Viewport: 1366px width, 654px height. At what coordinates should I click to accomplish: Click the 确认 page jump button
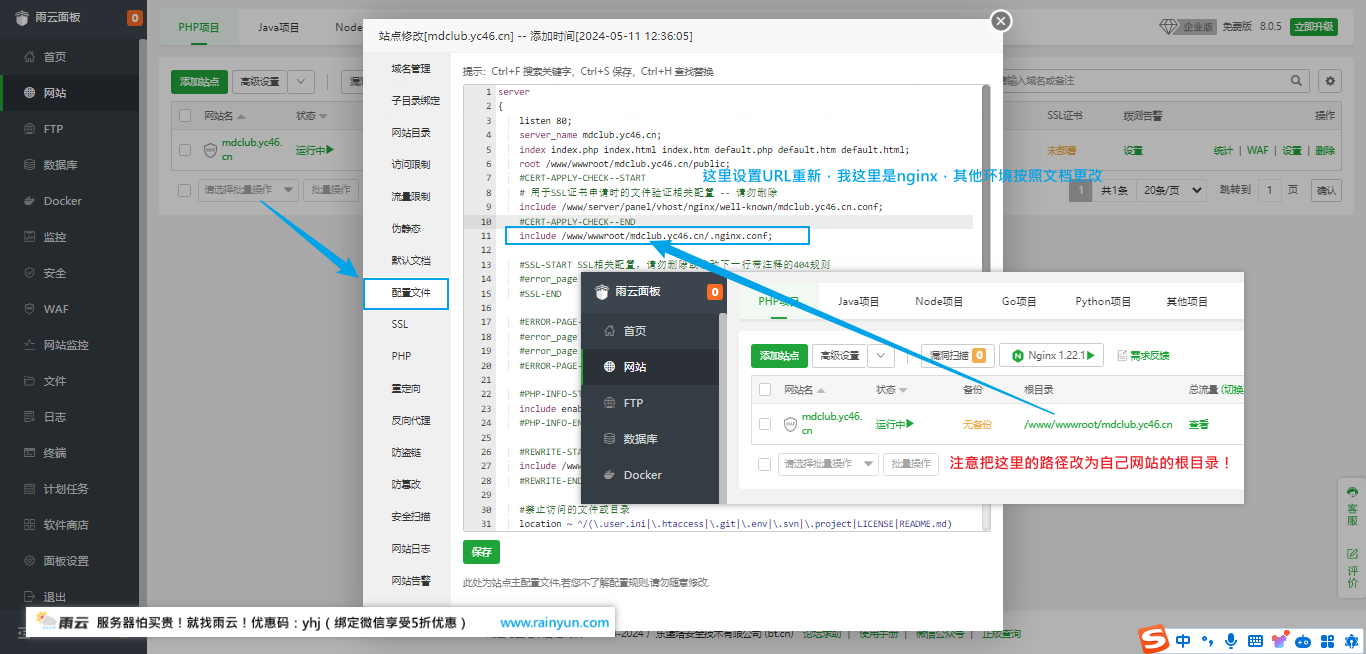coord(1326,189)
